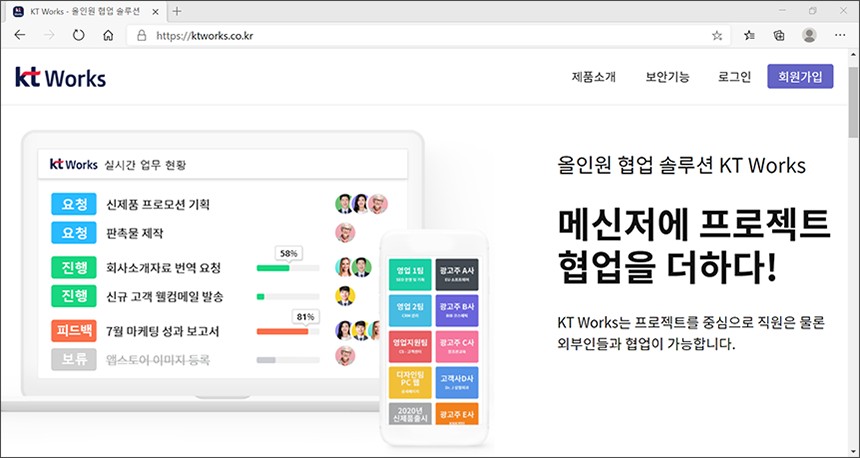Click 요청 tag for 판촉물 제작
This screenshot has height=458, width=860.
pos(73,233)
